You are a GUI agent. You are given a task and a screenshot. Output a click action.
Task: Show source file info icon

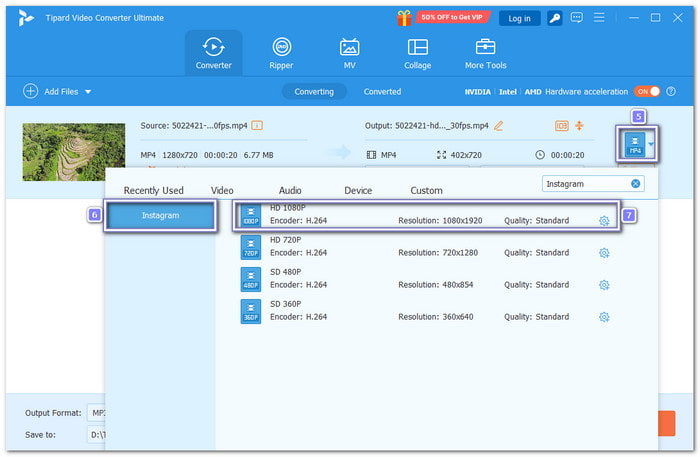[x=257, y=125]
